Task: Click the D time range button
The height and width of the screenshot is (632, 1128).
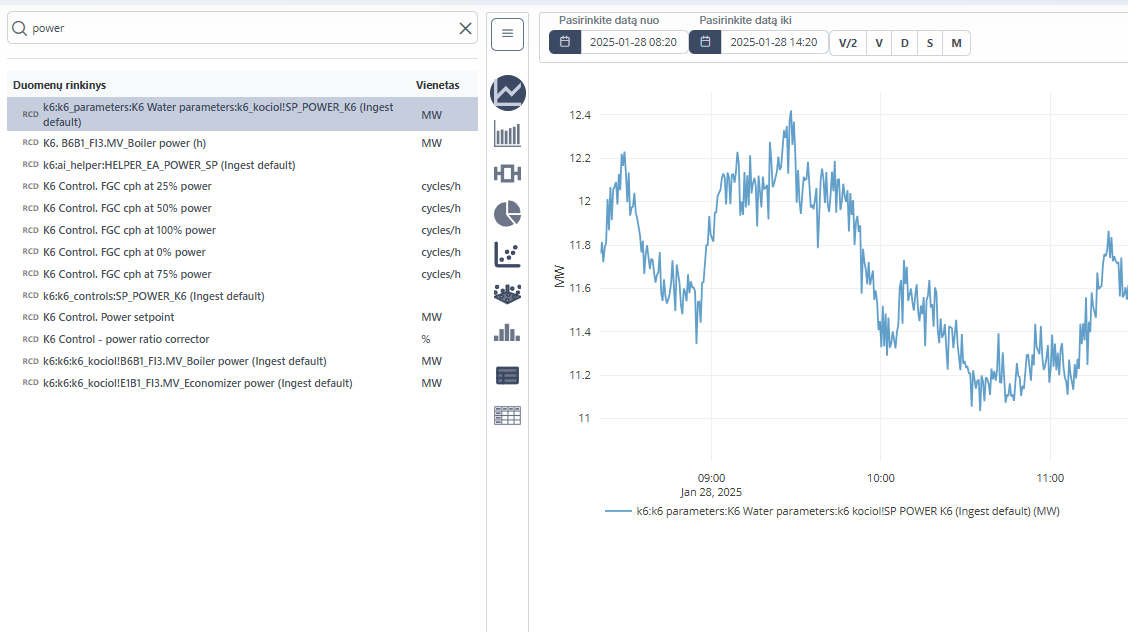Action: (904, 43)
